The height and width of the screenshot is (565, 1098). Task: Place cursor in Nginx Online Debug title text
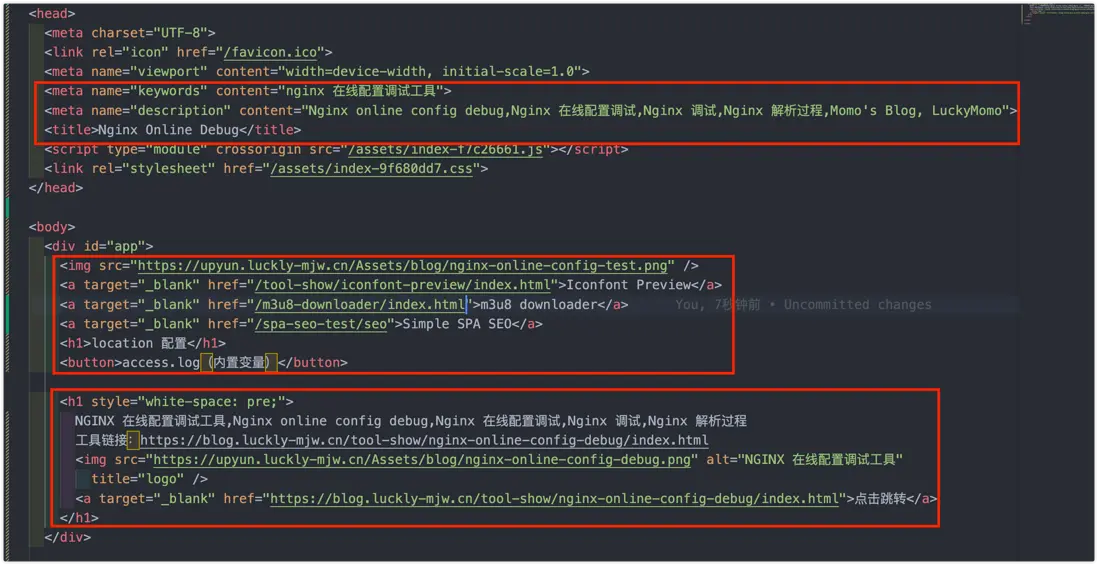click(174, 130)
